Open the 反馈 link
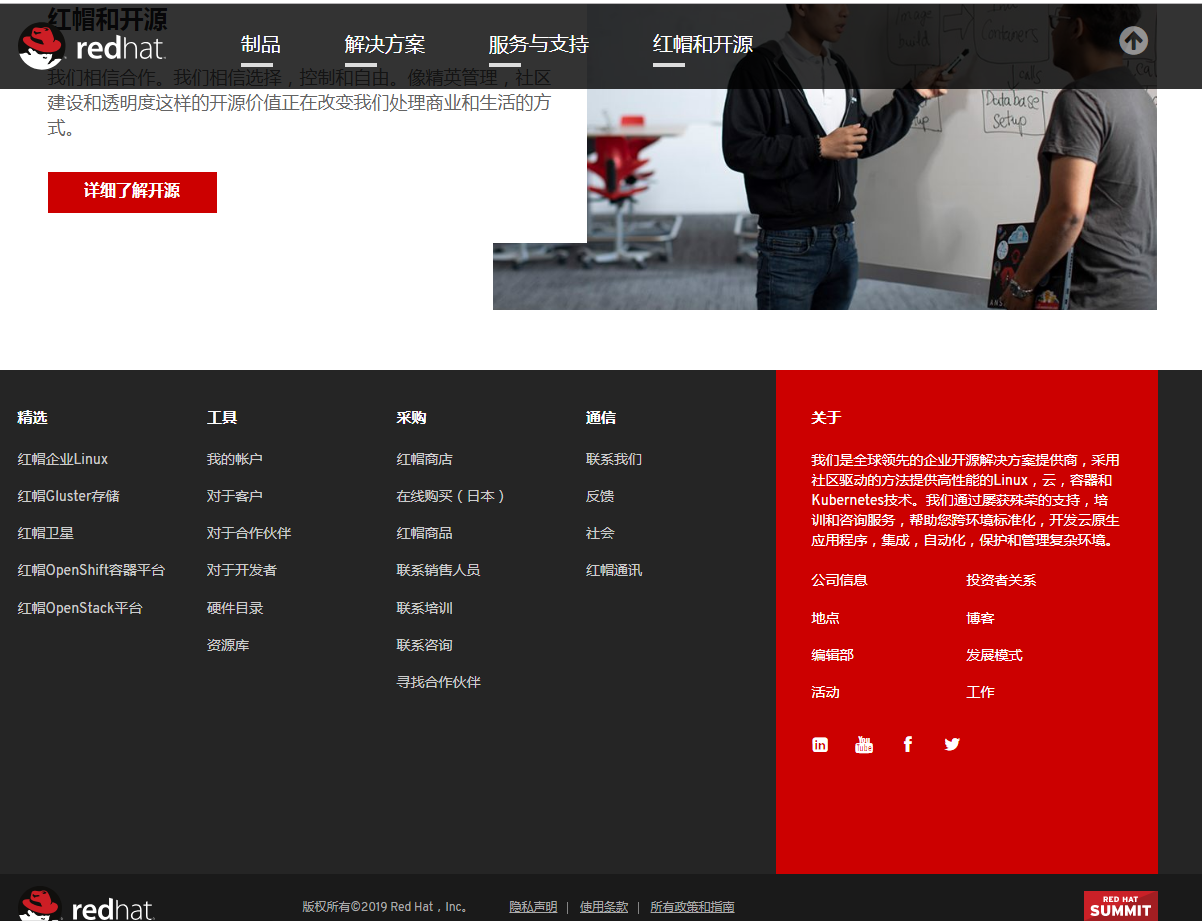Screen dimensions: 1202x921 click(x=600, y=496)
